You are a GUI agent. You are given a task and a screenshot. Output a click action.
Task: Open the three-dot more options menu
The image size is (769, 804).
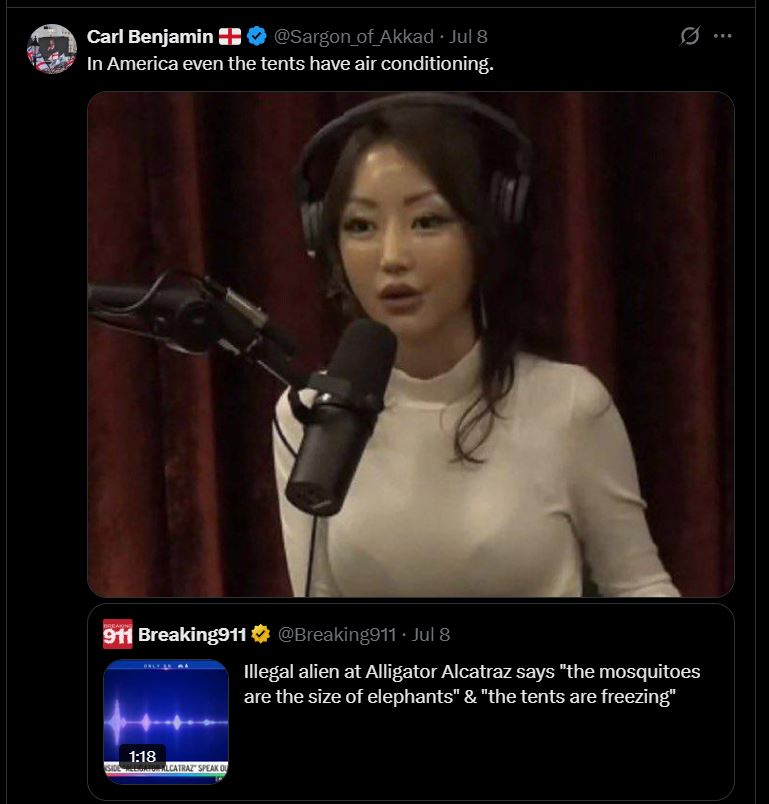(x=722, y=36)
